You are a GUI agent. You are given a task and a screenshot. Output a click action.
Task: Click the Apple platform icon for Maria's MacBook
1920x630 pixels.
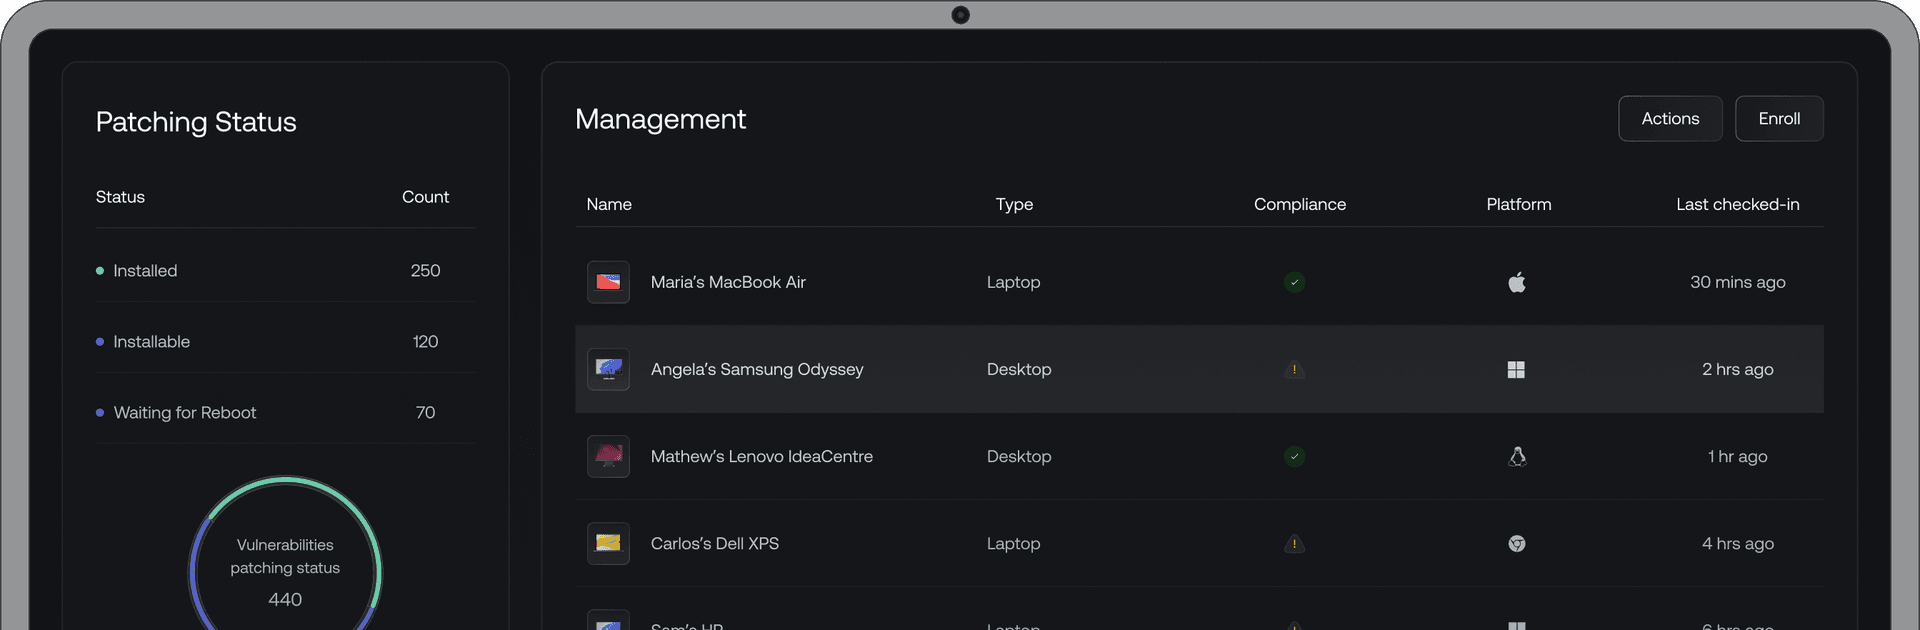1517,283
